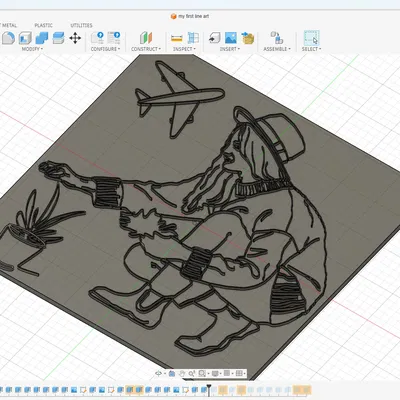Viewport: 400px width, 400px height.
Task: Click the second Configure table icon
Action: (x=114, y=38)
